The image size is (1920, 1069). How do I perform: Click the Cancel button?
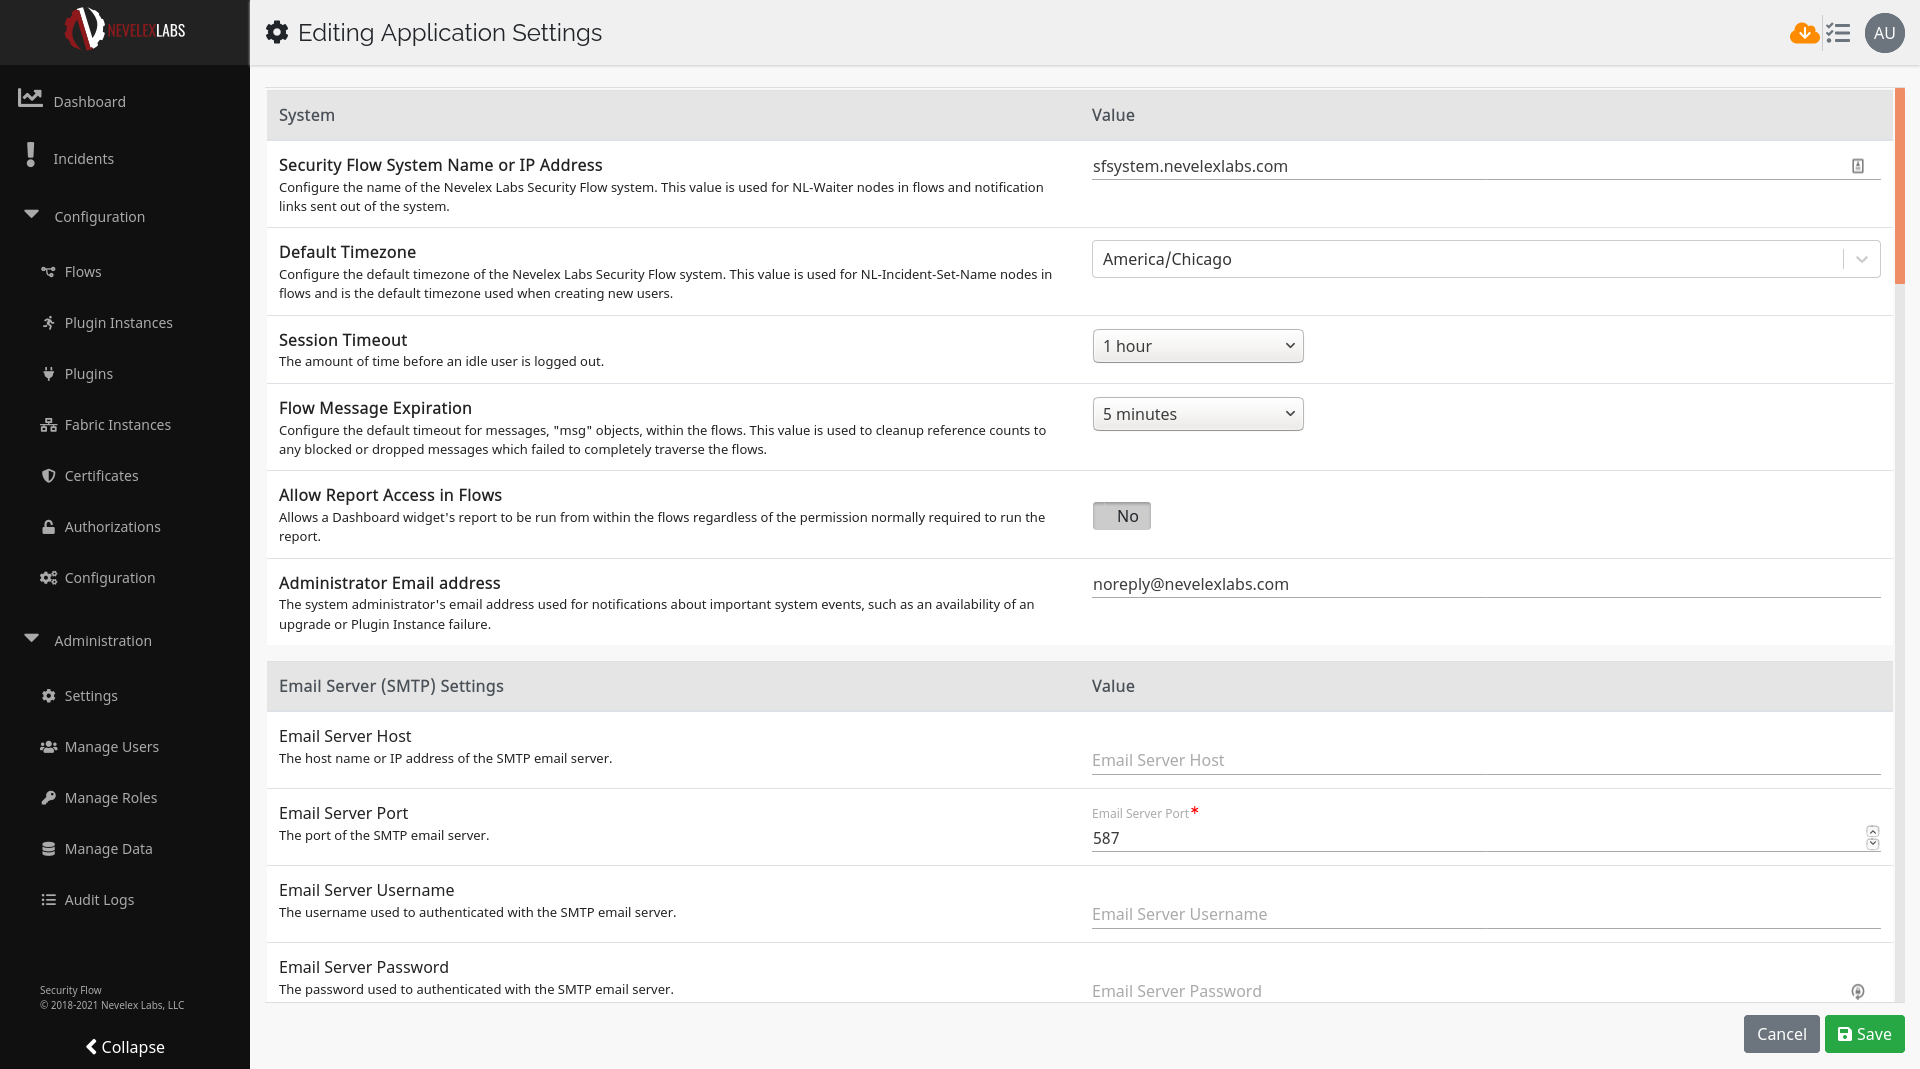click(1781, 1034)
